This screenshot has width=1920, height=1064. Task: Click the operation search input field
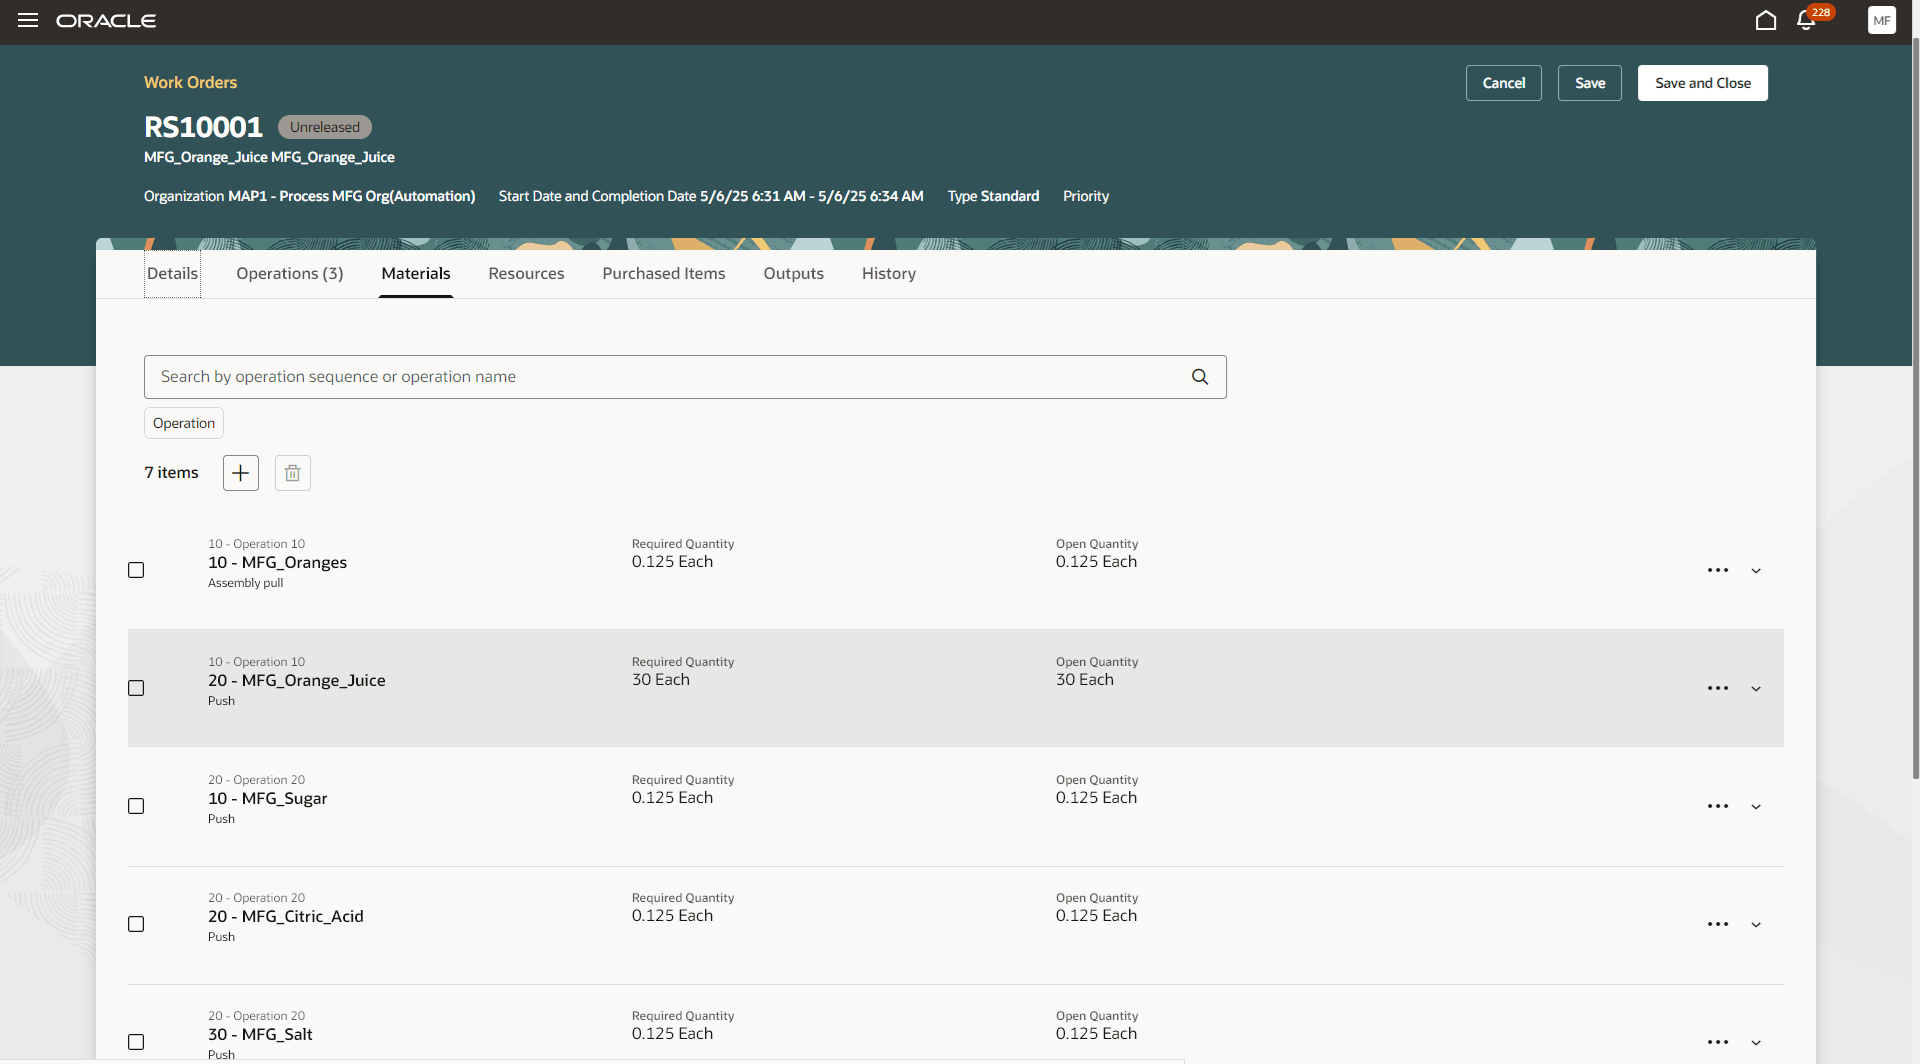(x=600, y=376)
